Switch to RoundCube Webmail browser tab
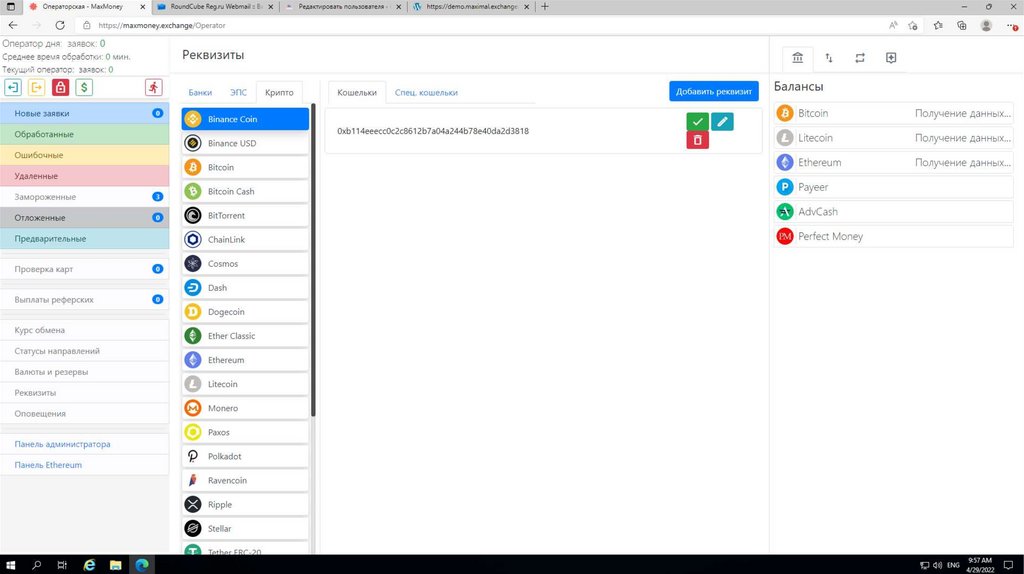This screenshot has width=1024, height=574. [216, 7]
